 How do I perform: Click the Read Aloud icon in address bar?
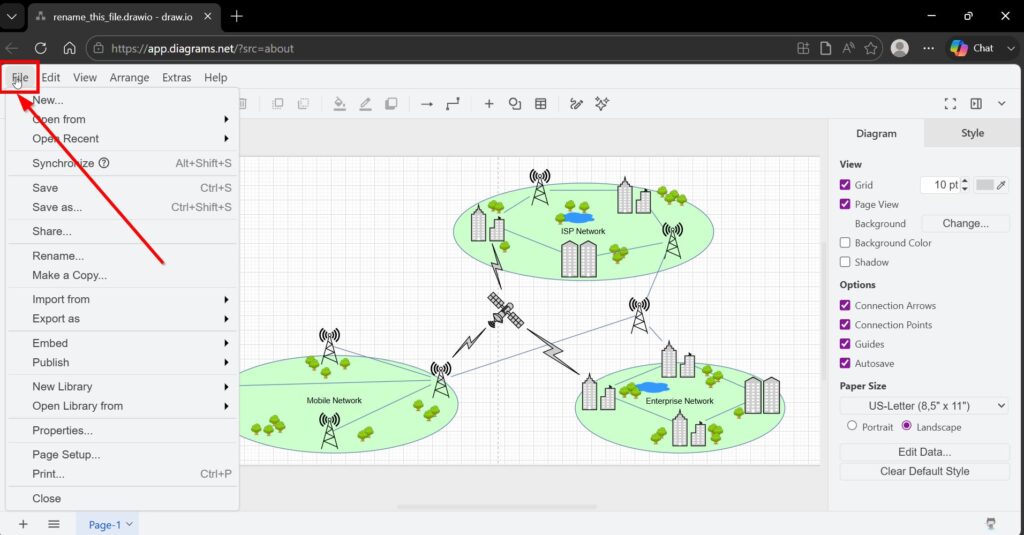coord(848,48)
